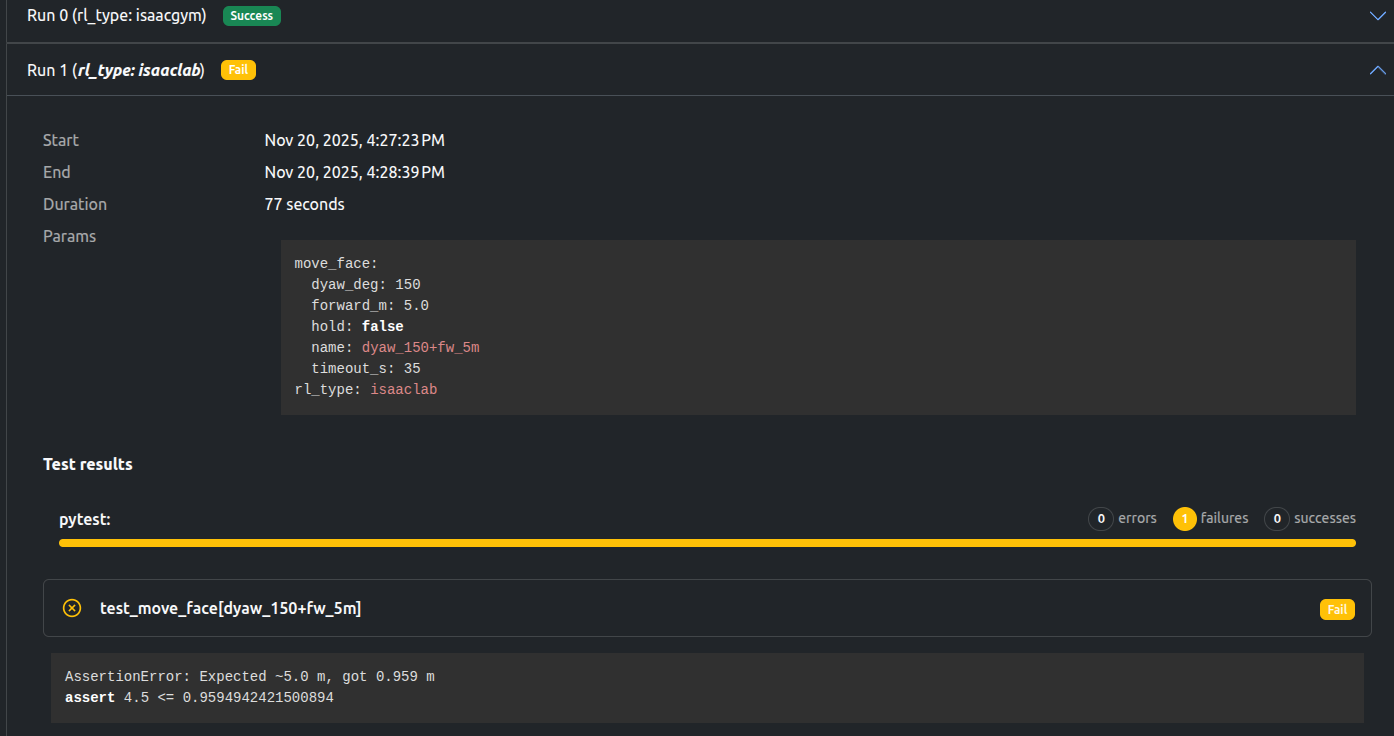Click the AssertionError message text
The width and height of the screenshot is (1394, 736).
[x=249, y=677]
